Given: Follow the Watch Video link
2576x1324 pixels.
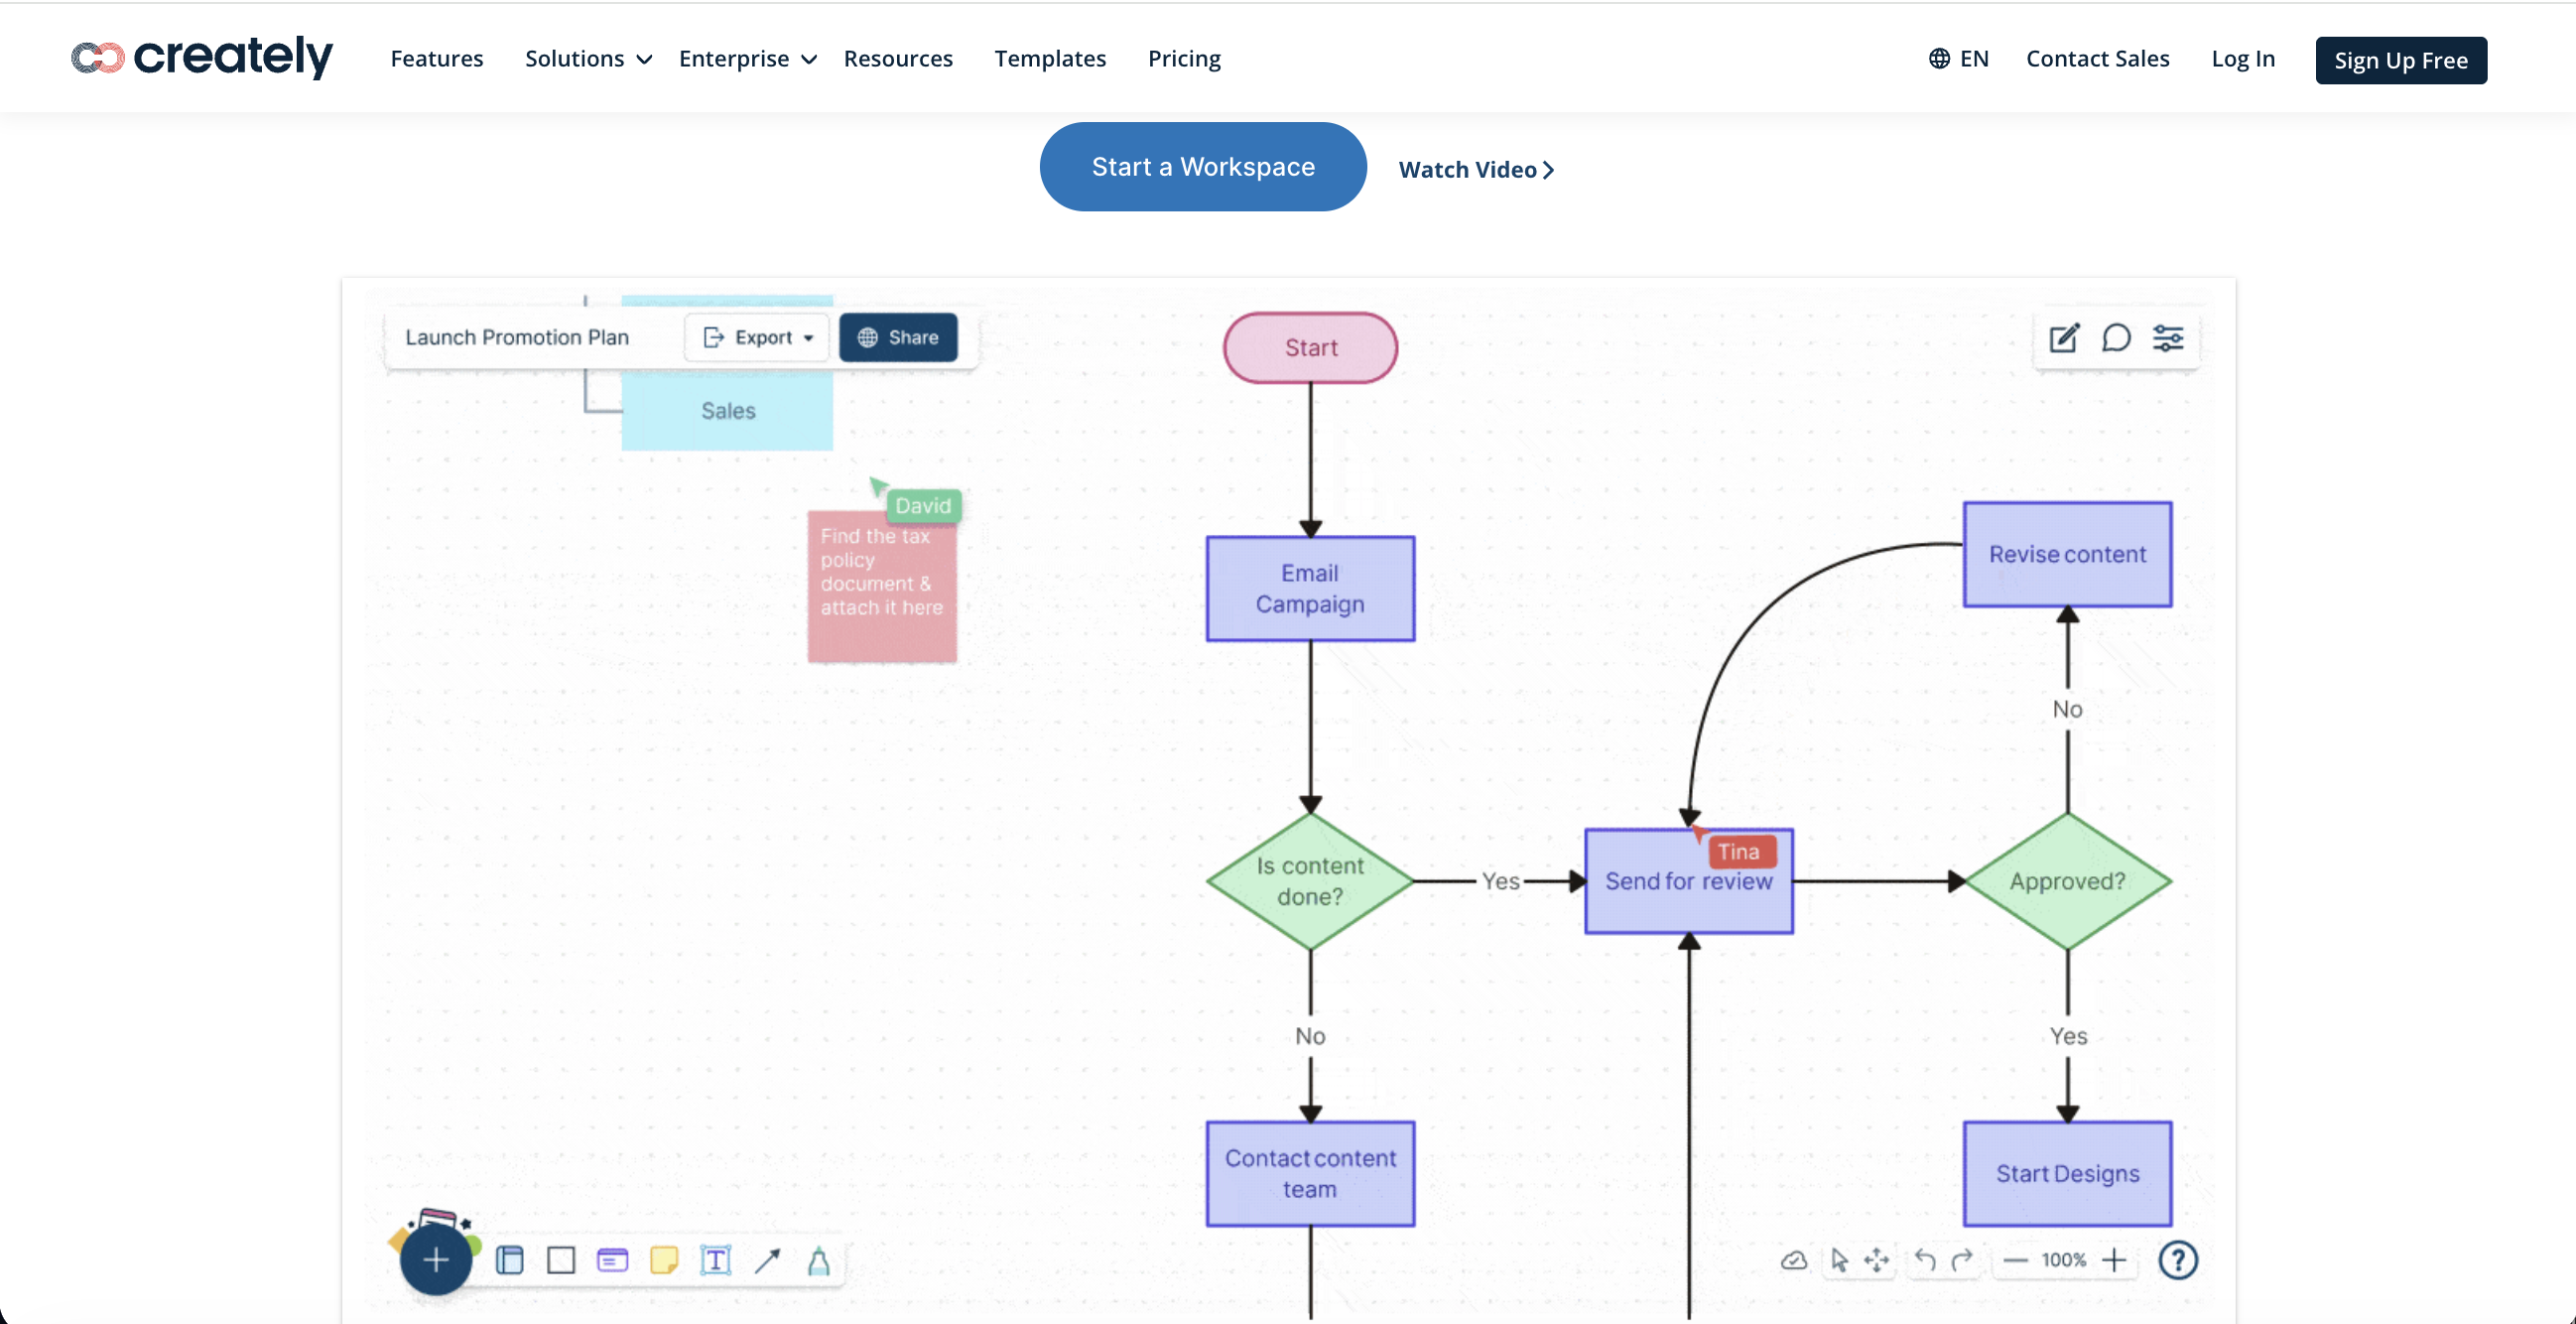Looking at the screenshot, I should pos(1476,169).
